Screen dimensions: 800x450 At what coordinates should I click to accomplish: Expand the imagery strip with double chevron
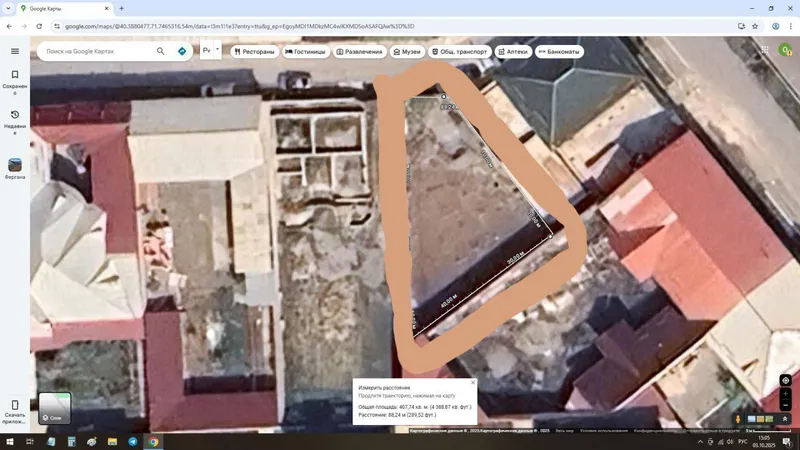coord(785,419)
